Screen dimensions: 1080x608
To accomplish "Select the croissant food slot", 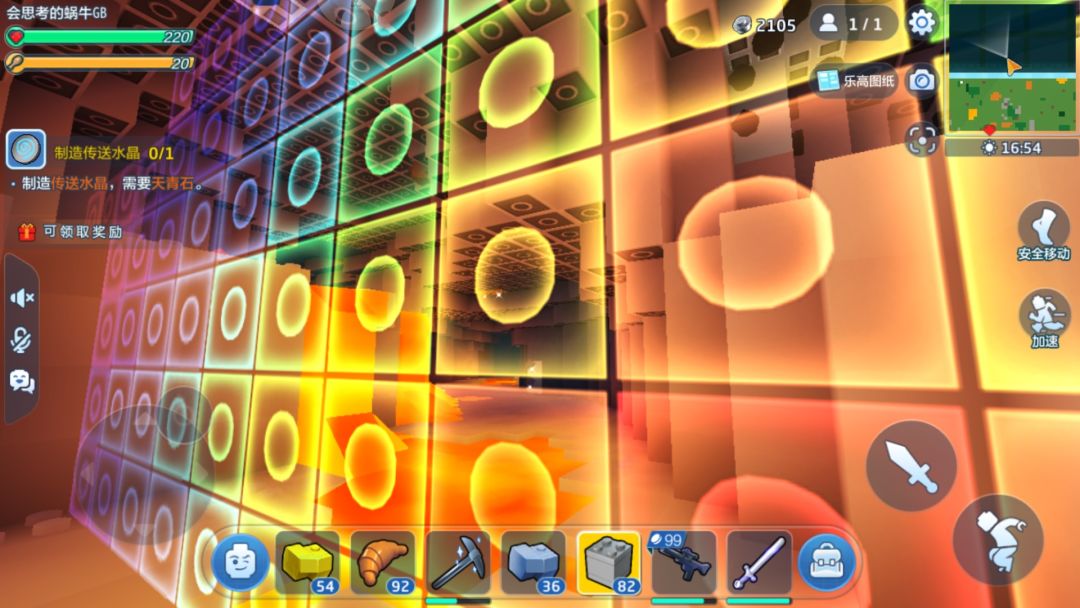I will pyautogui.click(x=383, y=563).
